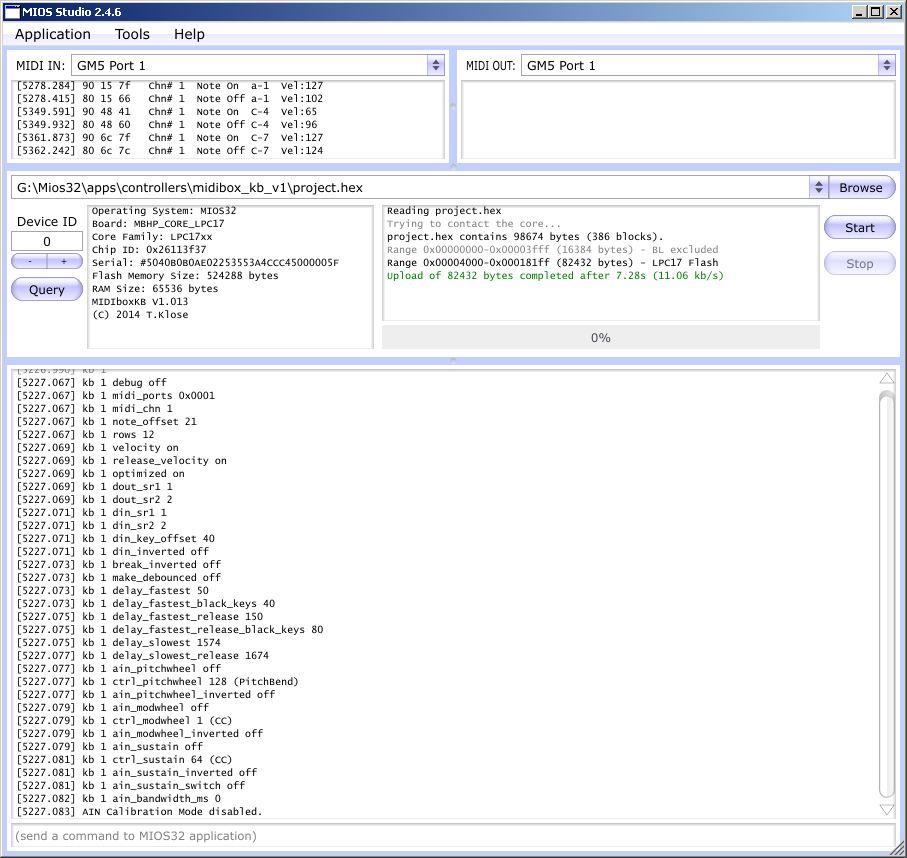Click terminal line 'kb 1 midi_ports 0x0001'
907x858 pixels.
[x=116, y=396]
